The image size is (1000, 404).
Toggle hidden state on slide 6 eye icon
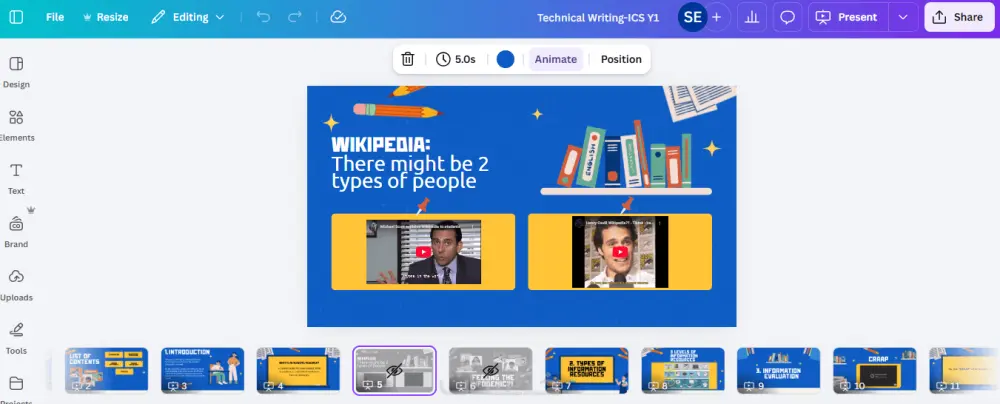490,370
